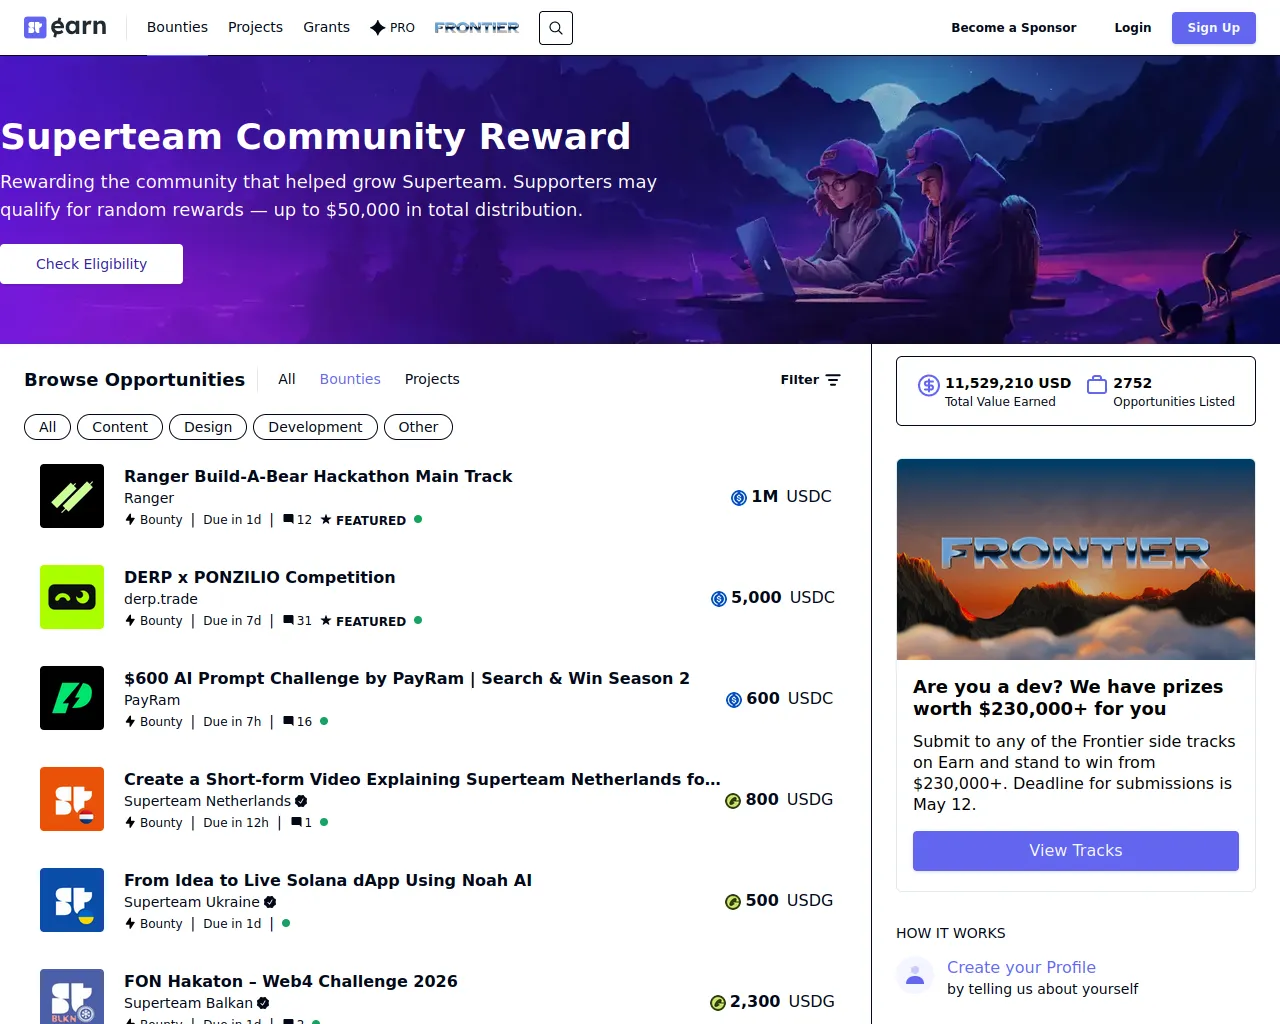
Task: Click the USDG coin icon next to 2,300
Action: (718, 1003)
